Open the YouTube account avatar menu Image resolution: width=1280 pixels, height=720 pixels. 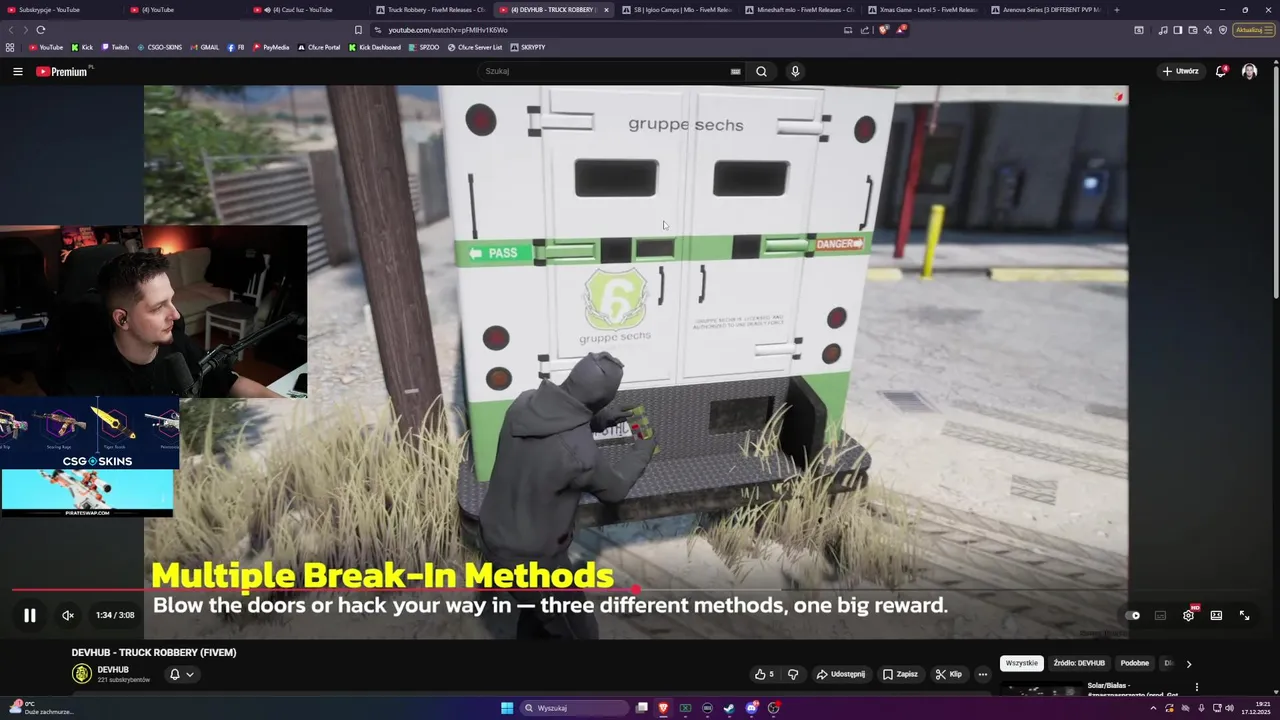[x=1249, y=71]
